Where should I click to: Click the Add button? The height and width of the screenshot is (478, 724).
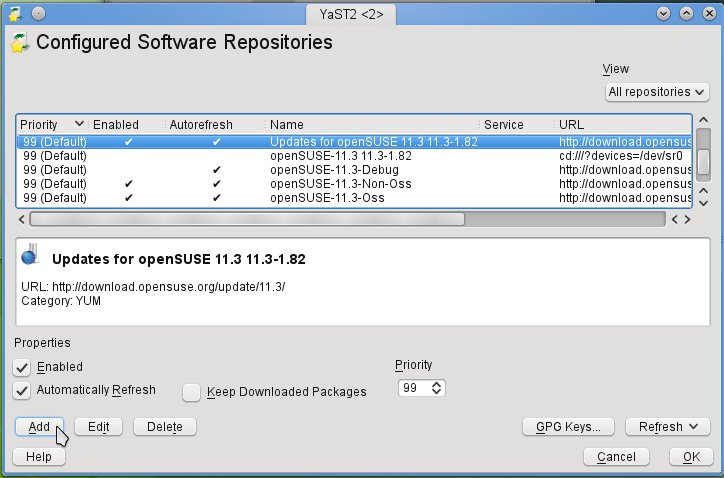click(x=39, y=427)
